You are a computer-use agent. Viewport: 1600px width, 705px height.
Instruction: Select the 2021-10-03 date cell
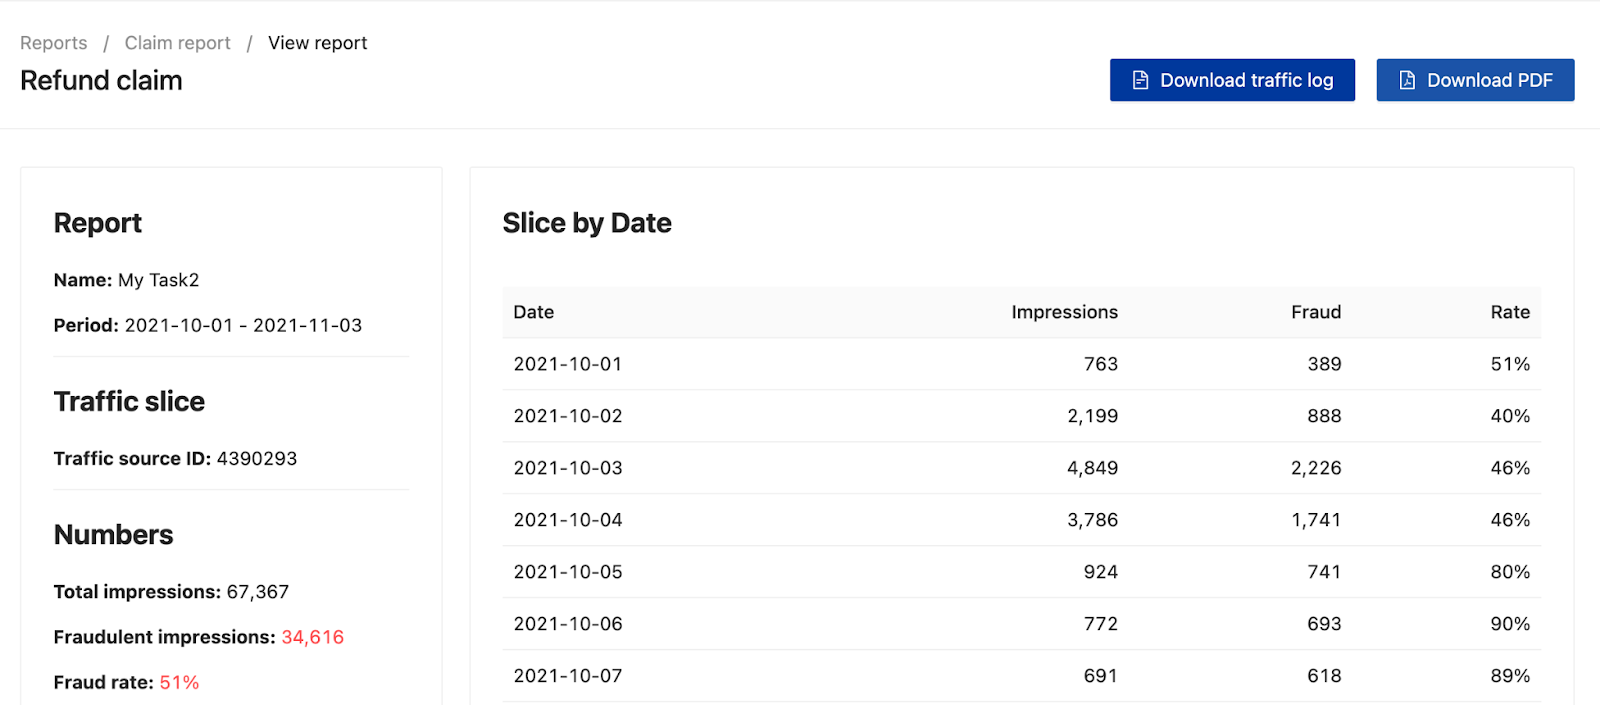pyautogui.click(x=567, y=468)
